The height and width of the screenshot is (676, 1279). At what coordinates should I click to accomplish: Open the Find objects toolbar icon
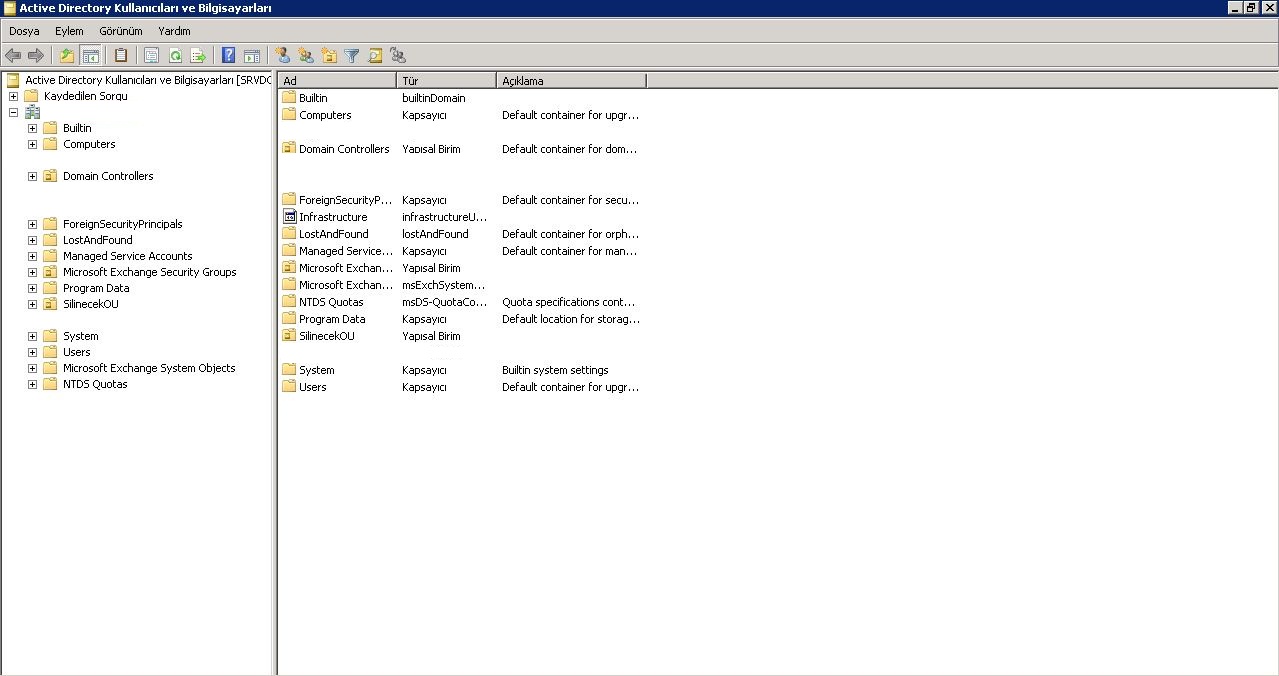click(x=375, y=56)
